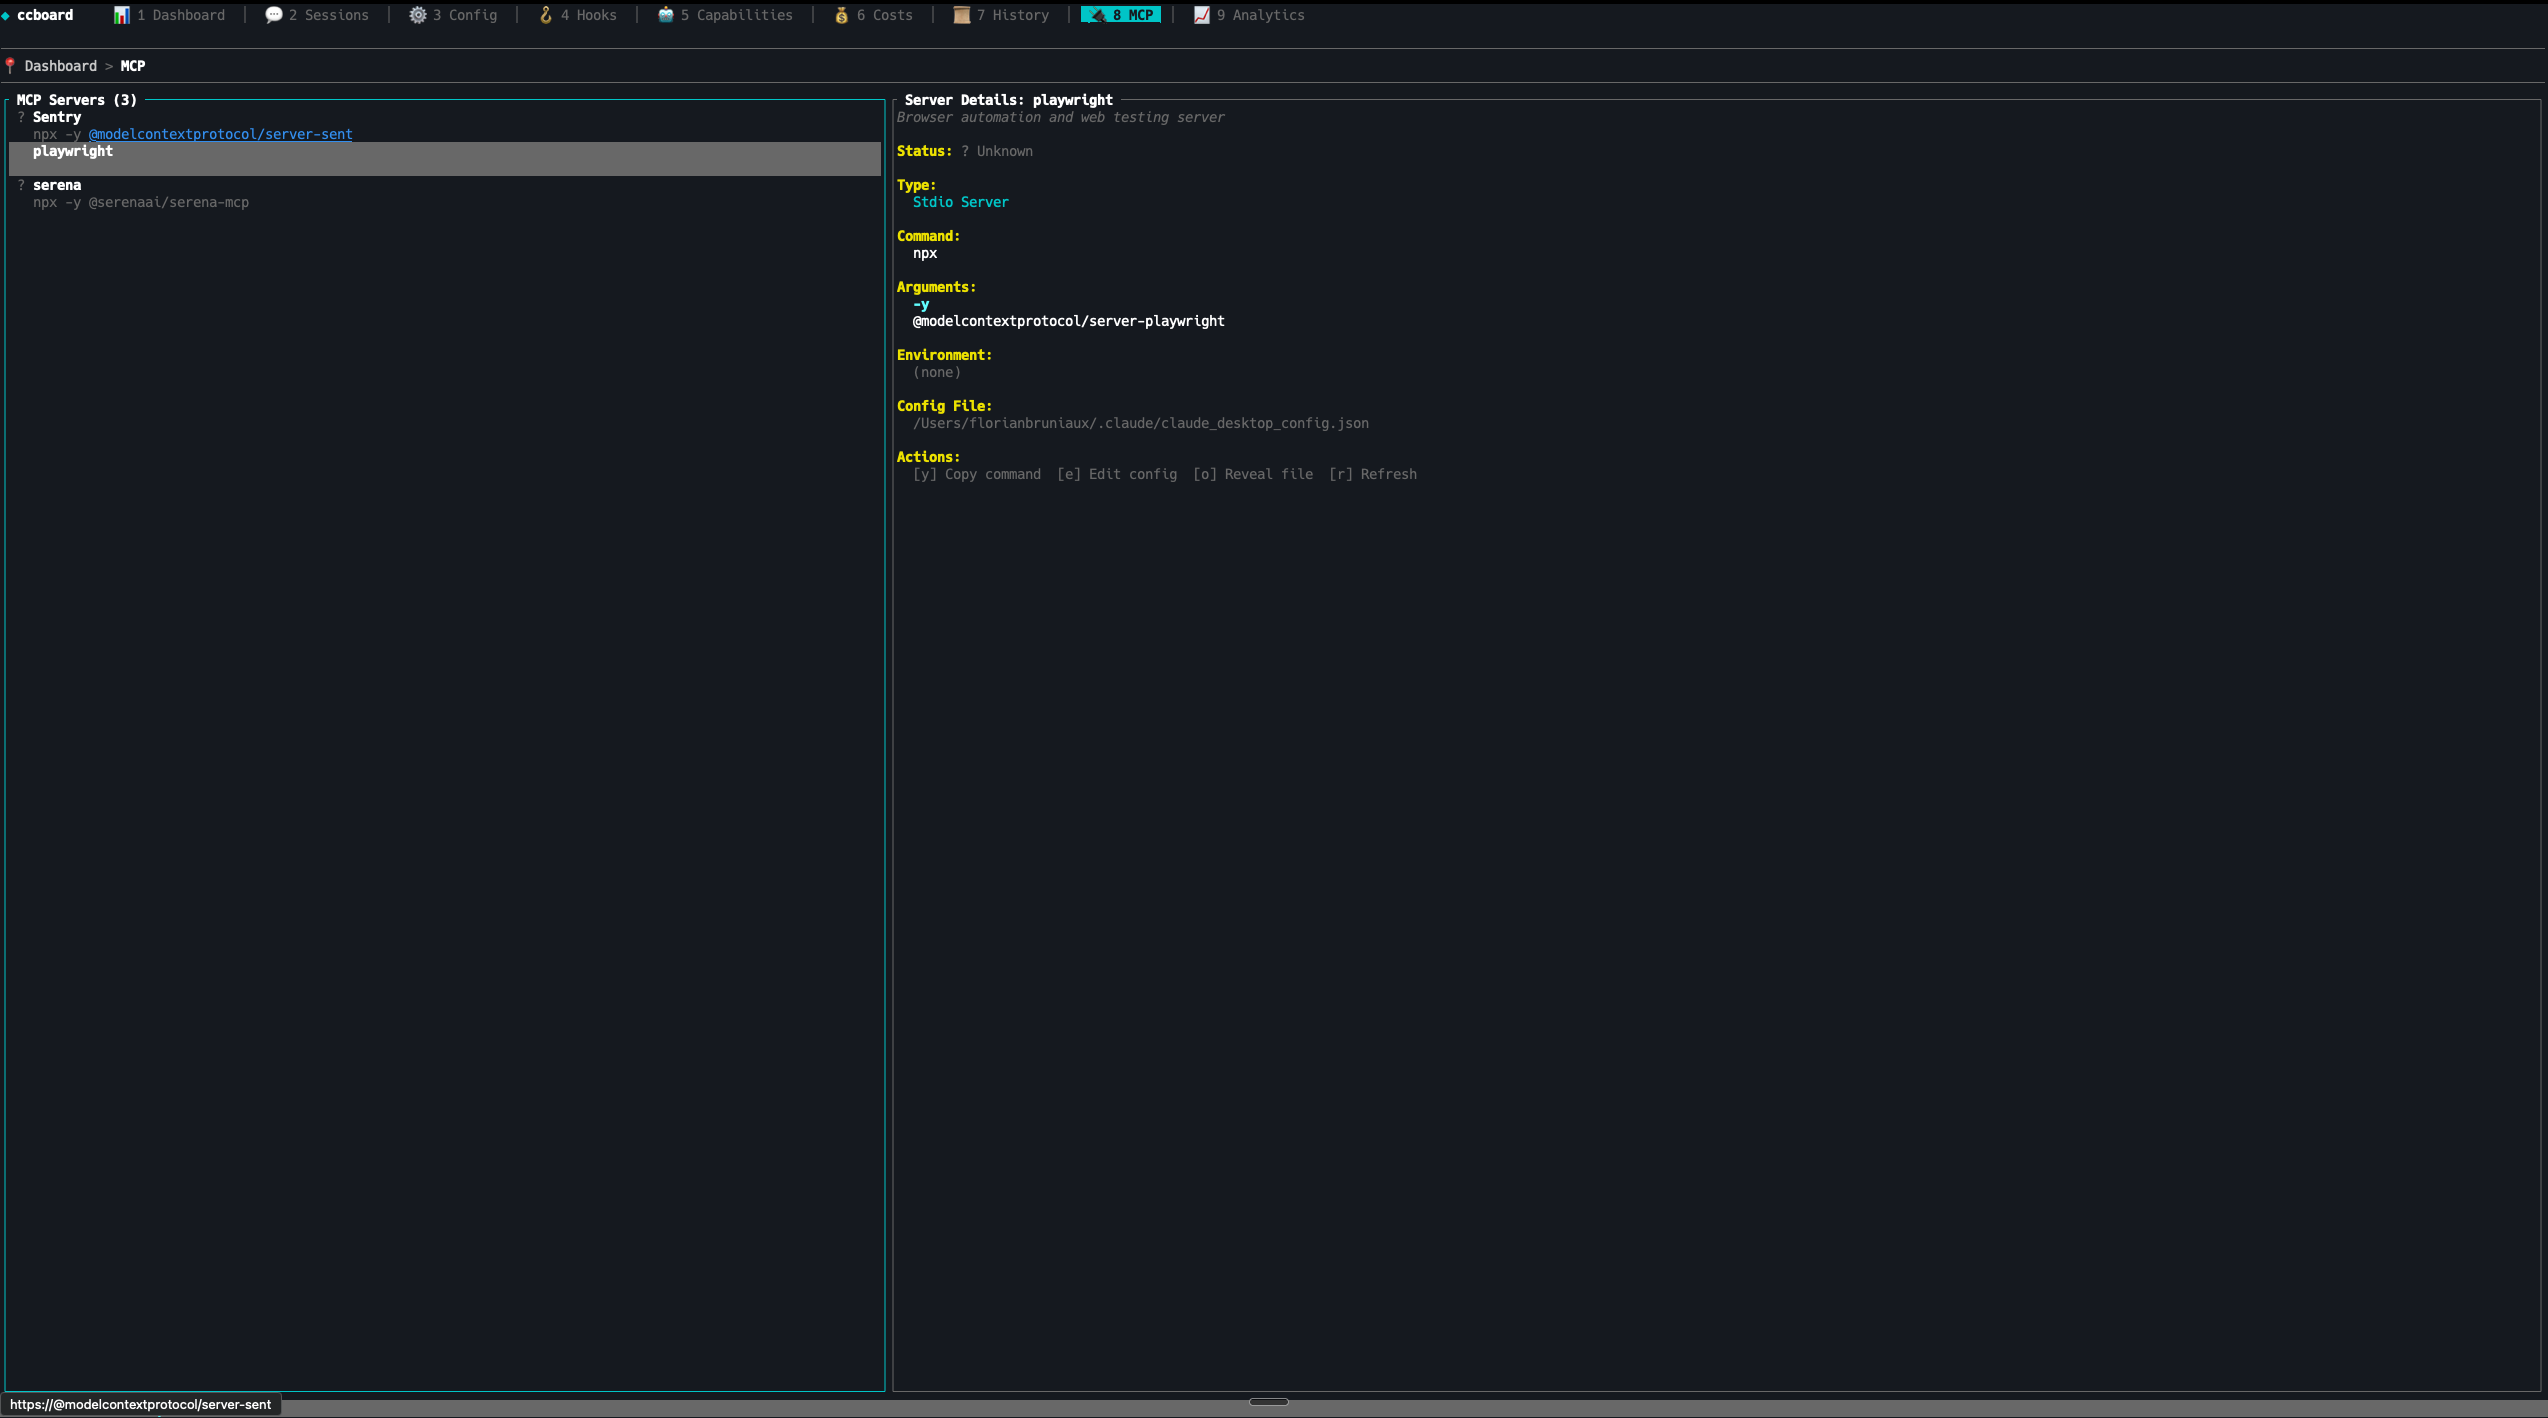Select the playwright server in the list
This screenshot has height=1418, width=2548.
(73, 152)
